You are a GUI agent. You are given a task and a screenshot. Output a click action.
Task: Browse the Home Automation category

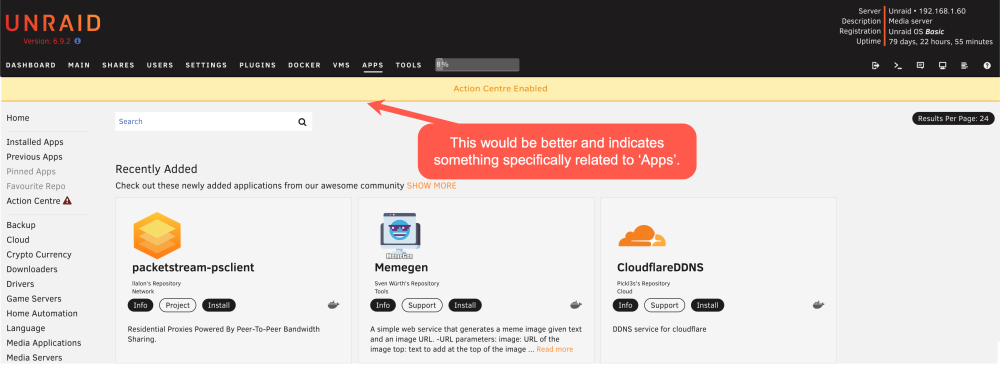tap(42, 313)
